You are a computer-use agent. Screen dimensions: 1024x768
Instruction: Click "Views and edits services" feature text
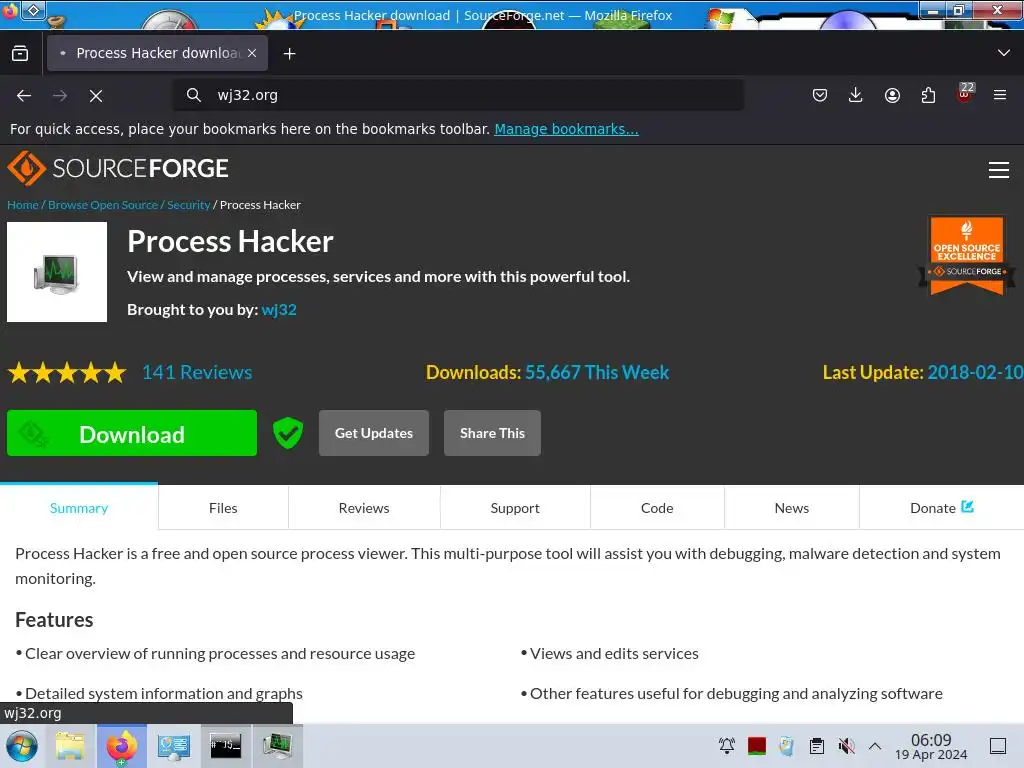(x=614, y=654)
